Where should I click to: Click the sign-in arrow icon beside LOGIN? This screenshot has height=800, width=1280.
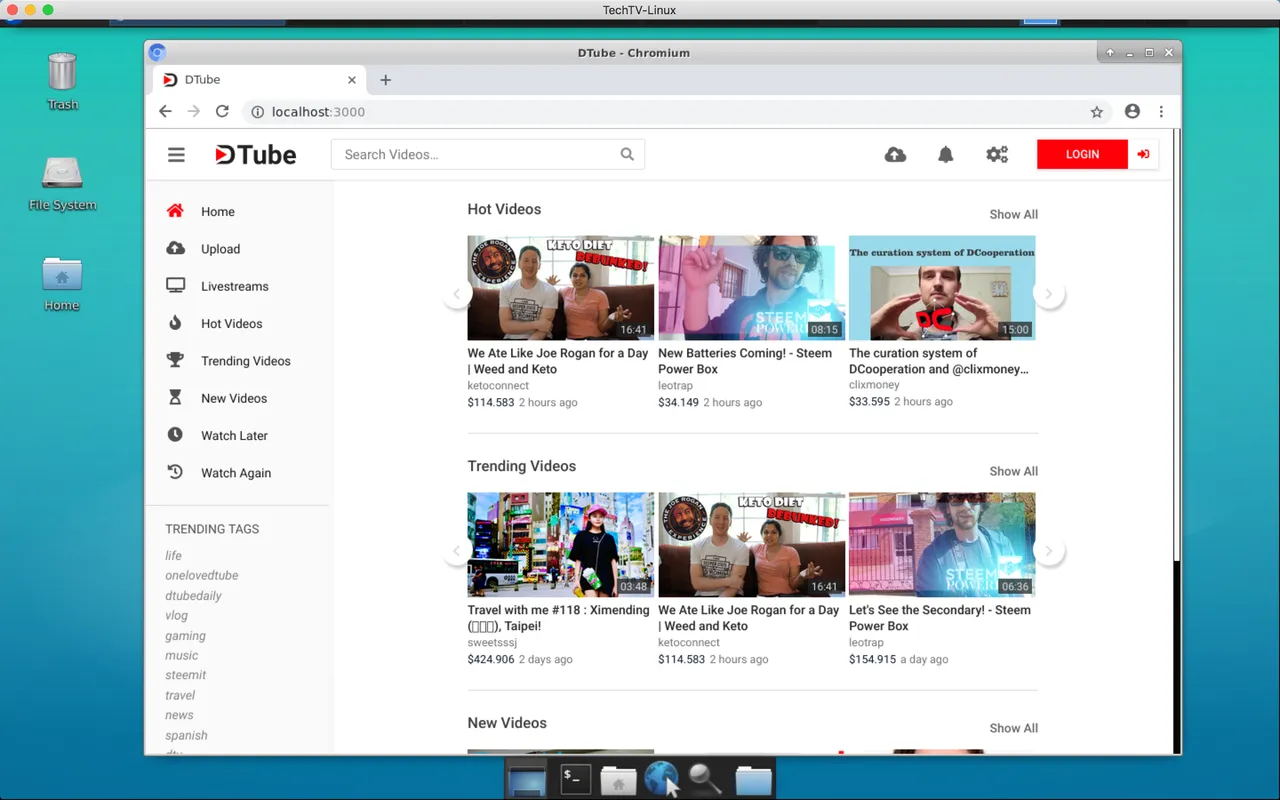point(1143,154)
